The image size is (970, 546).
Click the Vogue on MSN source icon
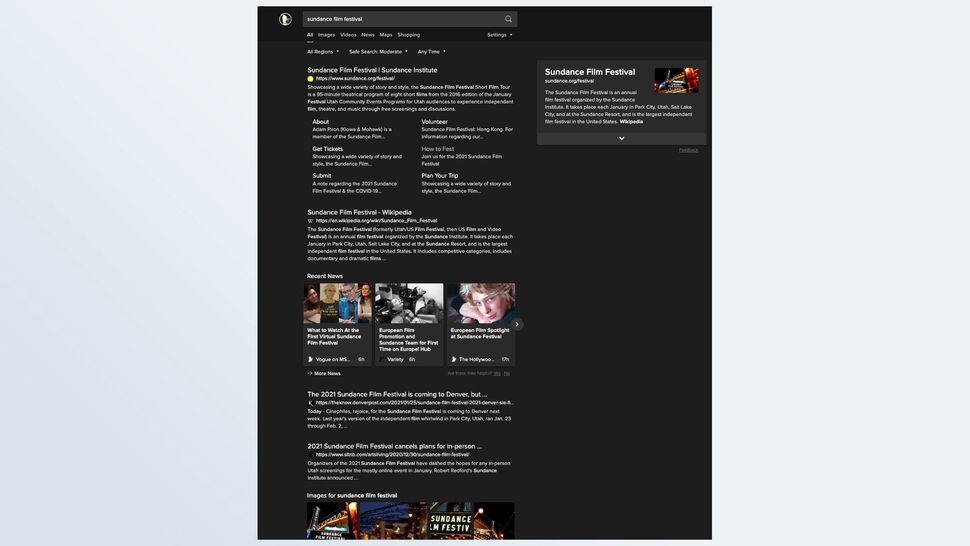click(x=311, y=359)
